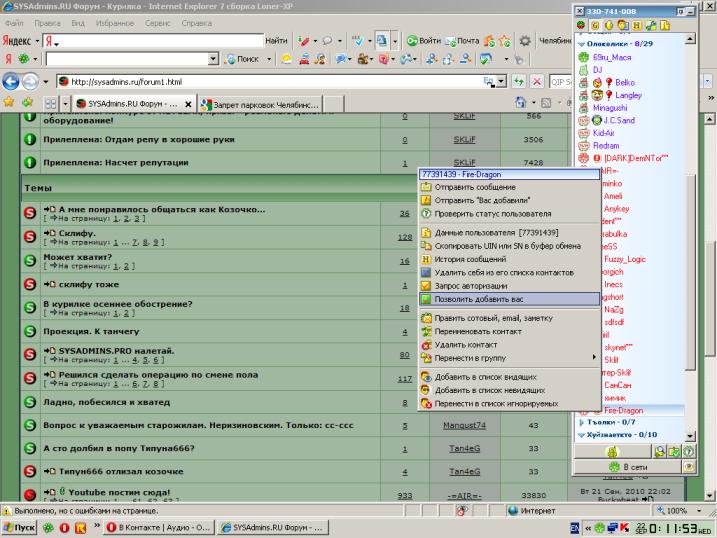Open the Home icon in tab bar

[x=520, y=102]
